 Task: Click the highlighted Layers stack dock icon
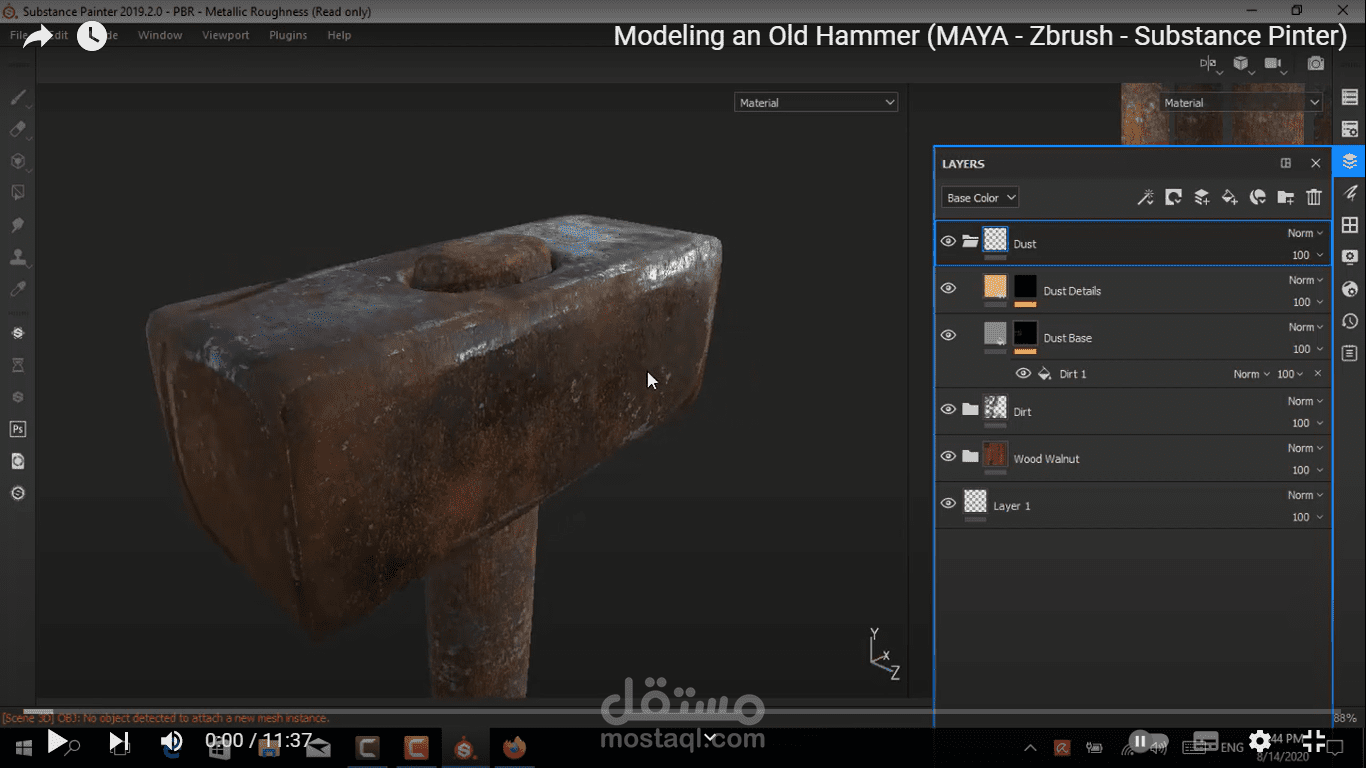point(1350,161)
